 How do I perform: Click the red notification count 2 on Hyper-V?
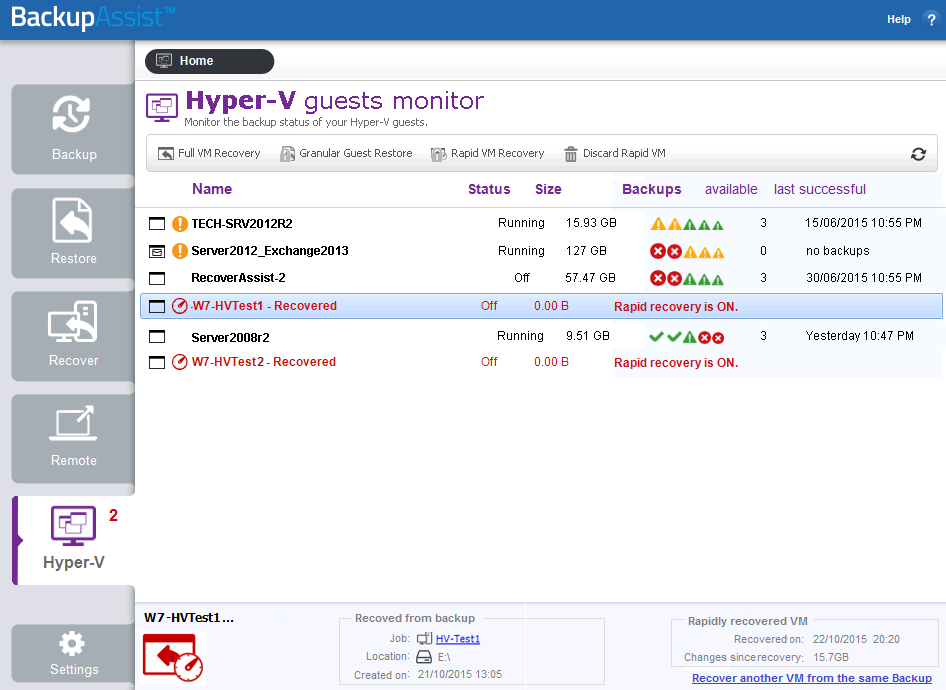[x=113, y=515]
